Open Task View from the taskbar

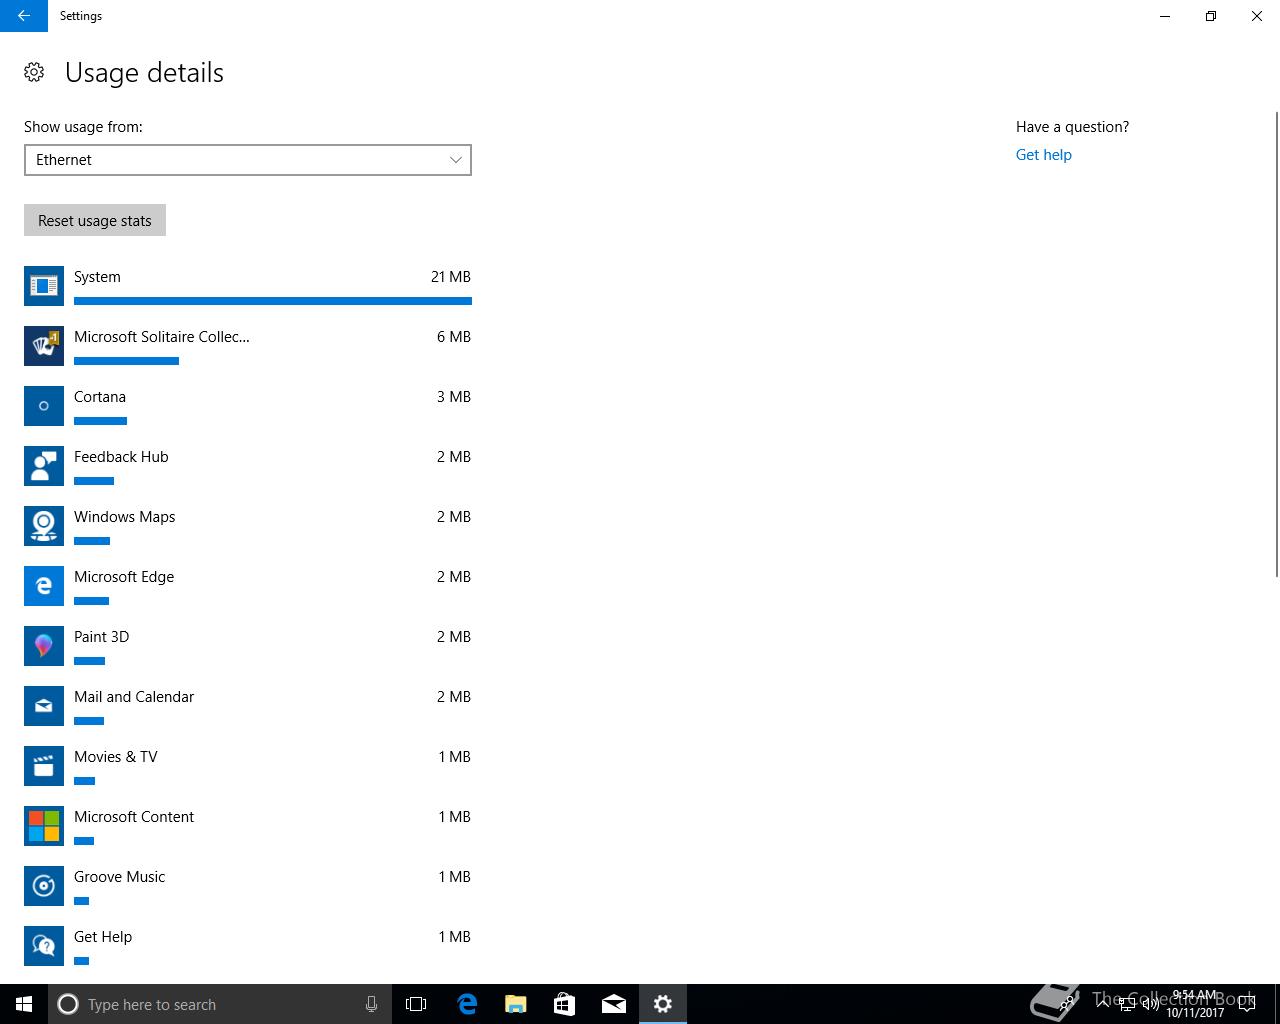tap(416, 1004)
